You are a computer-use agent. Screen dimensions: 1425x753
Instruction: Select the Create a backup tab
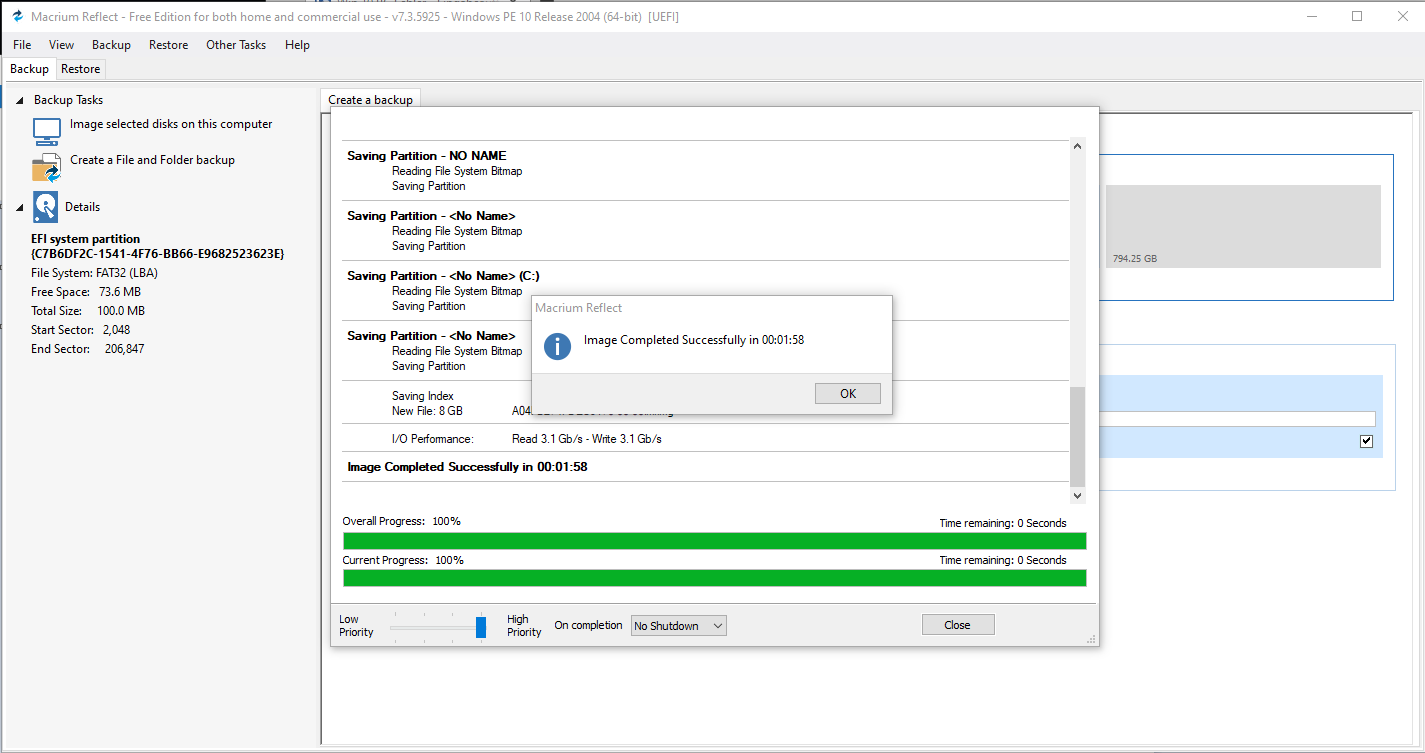(x=371, y=100)
